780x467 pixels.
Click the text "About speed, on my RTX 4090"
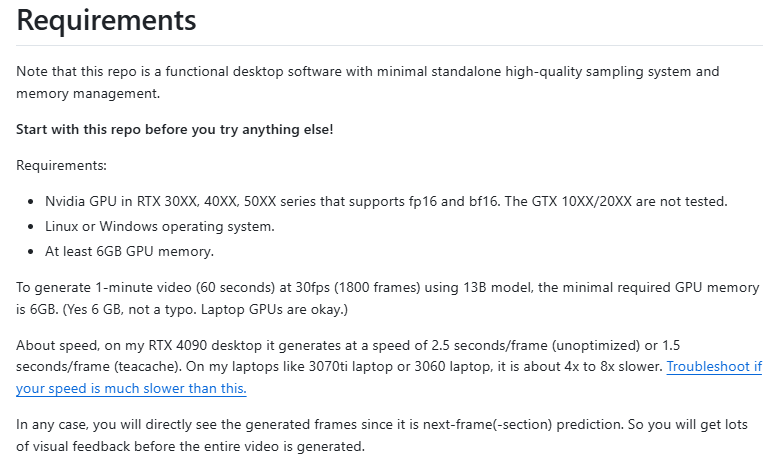pyautogui.click(x=113, y=345)
